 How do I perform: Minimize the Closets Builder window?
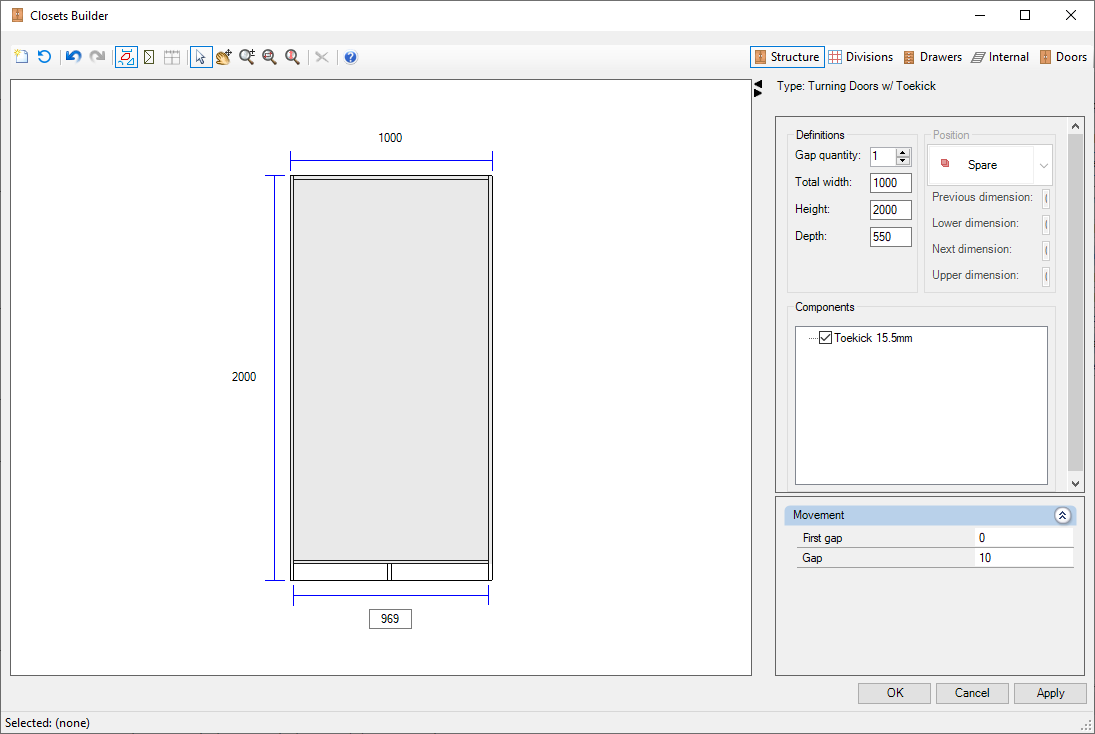(x=980, y=15)
